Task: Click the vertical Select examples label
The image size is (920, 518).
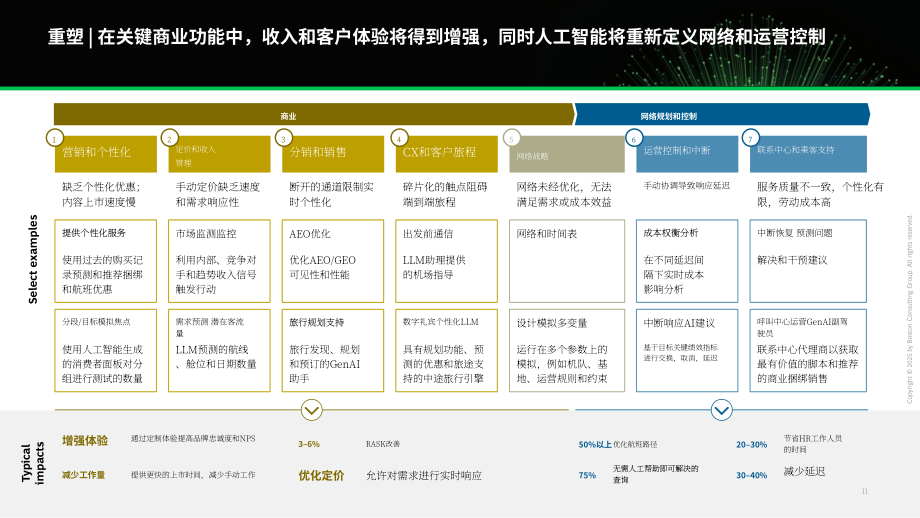Action: [x=33, y=259]
